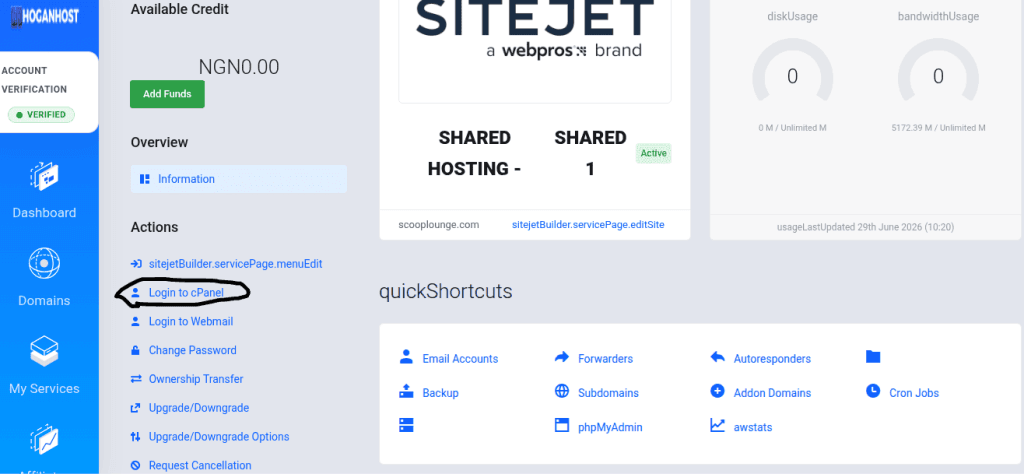Viewport: 1024px width, 474px height.
Task: Go to Domains in sidebar
Action: click(44, 301)
